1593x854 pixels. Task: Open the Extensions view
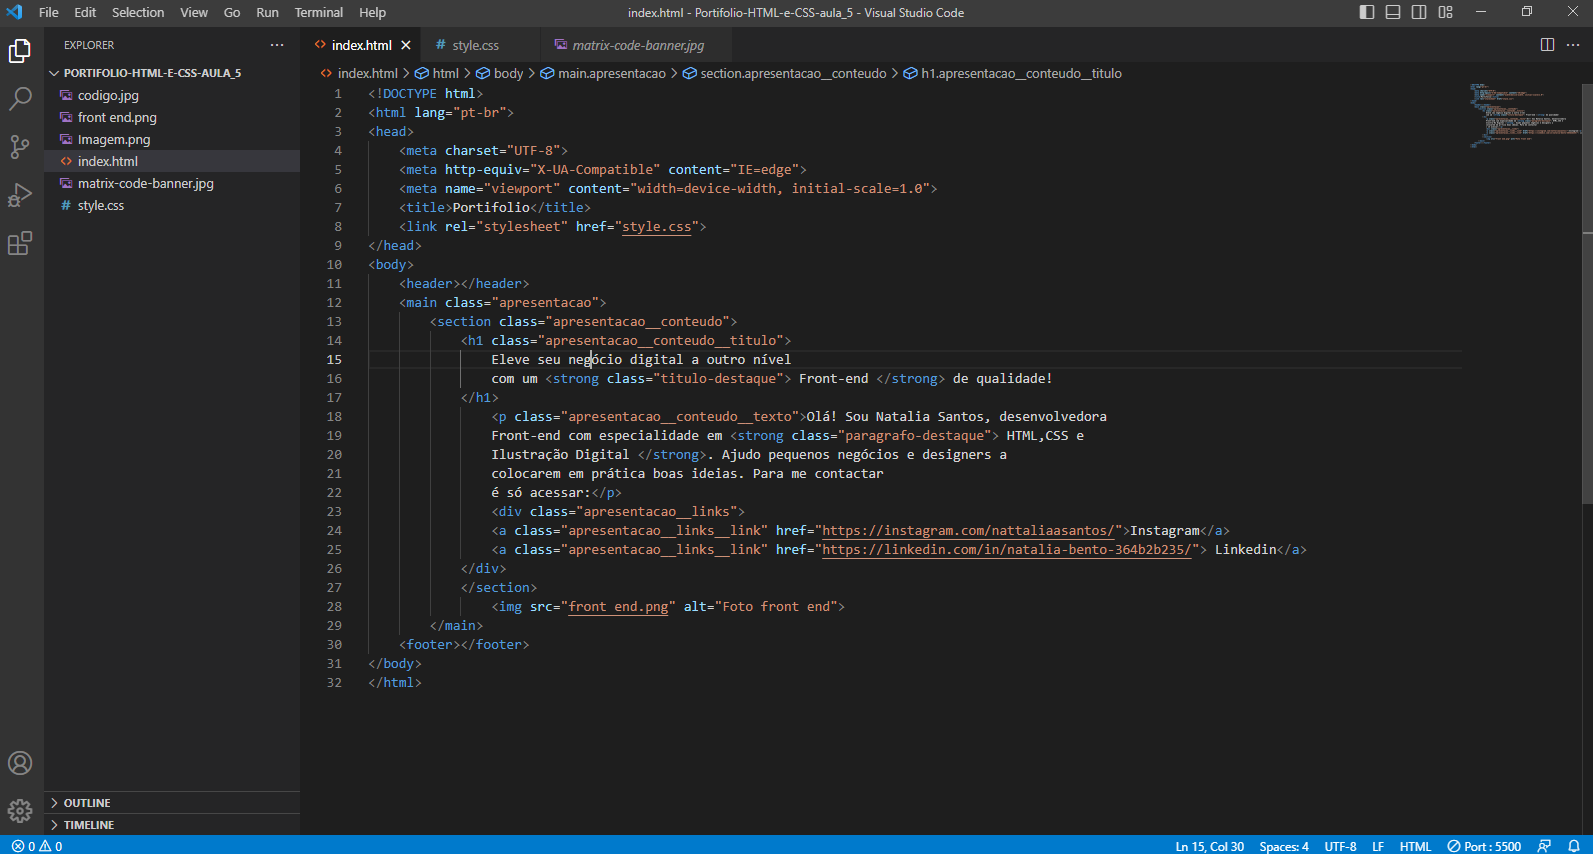click(x=20, y=243)
